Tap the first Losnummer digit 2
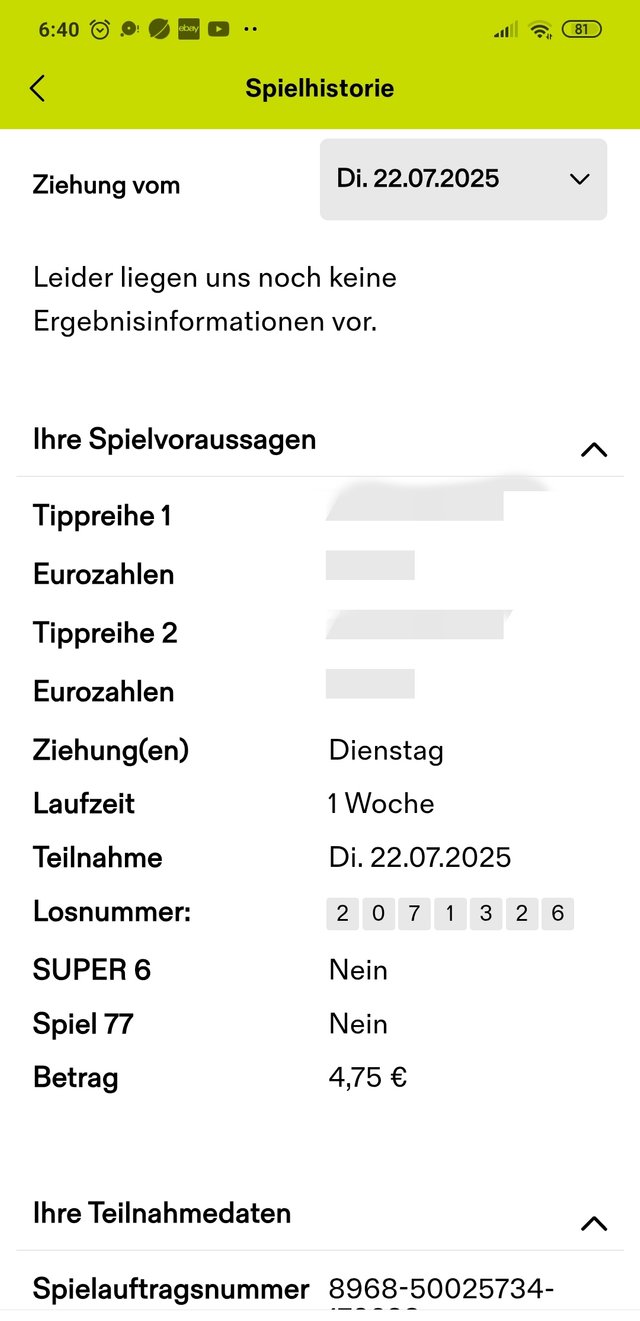Viewport: 640px width, 1321px height. coord(343,913)
